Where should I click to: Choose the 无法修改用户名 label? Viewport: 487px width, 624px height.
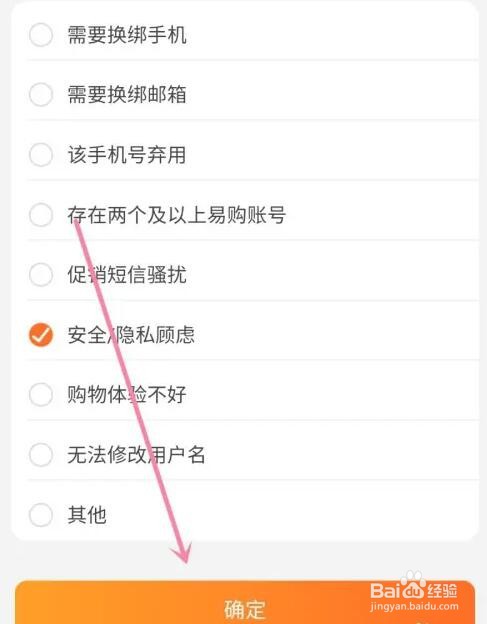click(x=136, y=455)
